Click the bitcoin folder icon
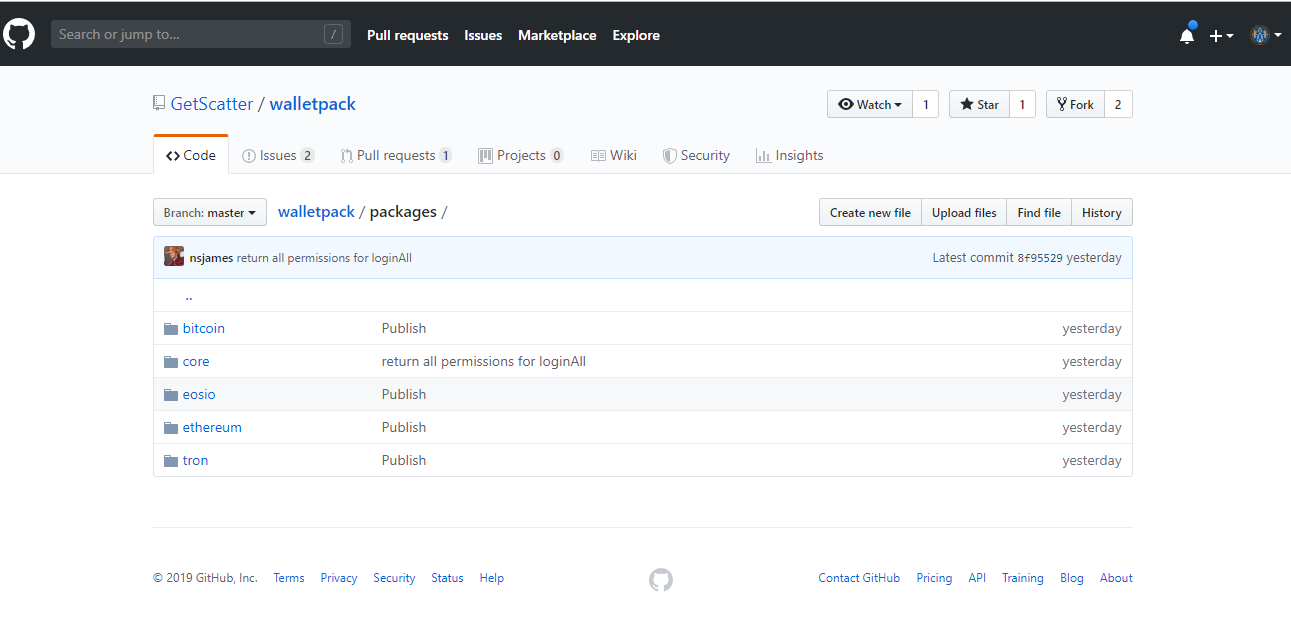This screenshot has height=627, width=1291. tap(171, 329)
